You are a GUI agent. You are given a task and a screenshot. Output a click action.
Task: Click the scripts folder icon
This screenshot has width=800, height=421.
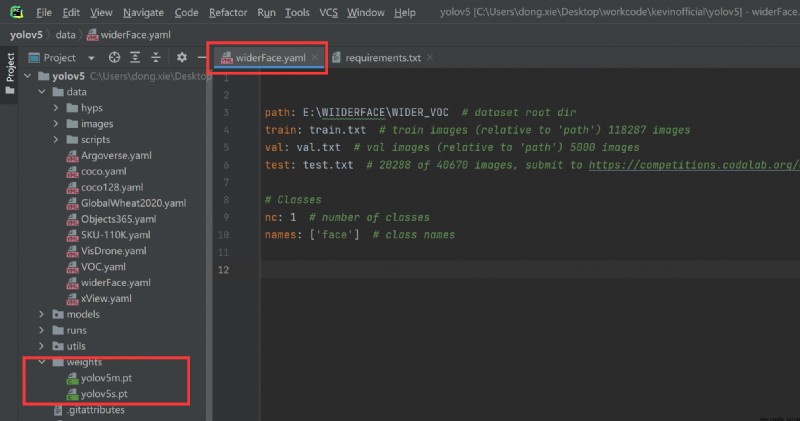click(x=72, y=139)
